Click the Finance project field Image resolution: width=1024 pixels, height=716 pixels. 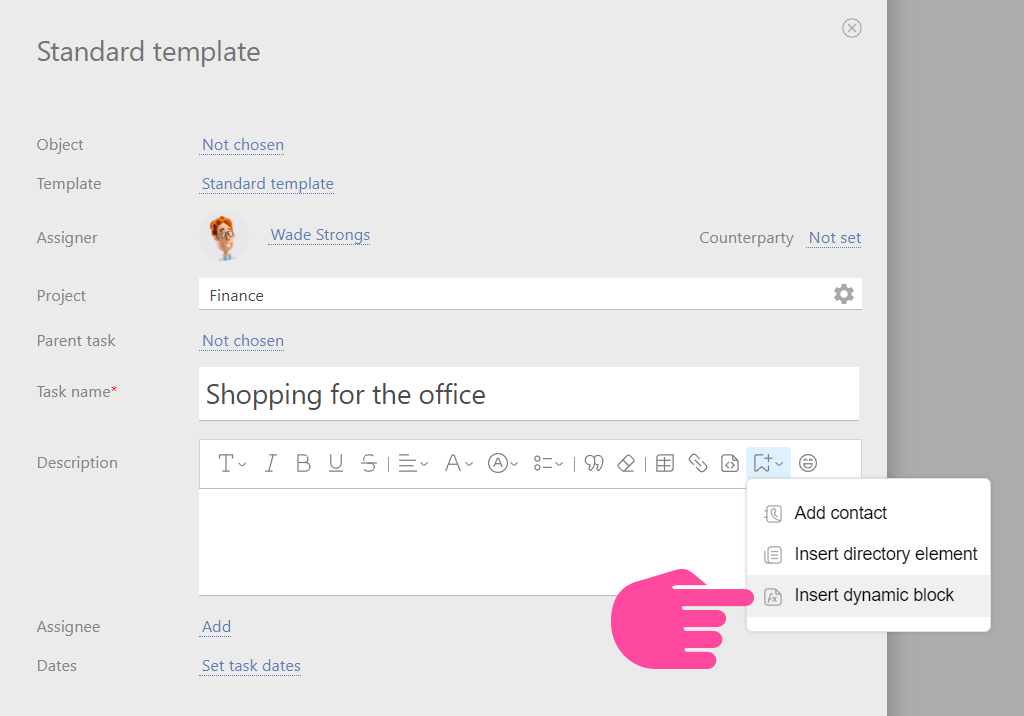point(530,295)
